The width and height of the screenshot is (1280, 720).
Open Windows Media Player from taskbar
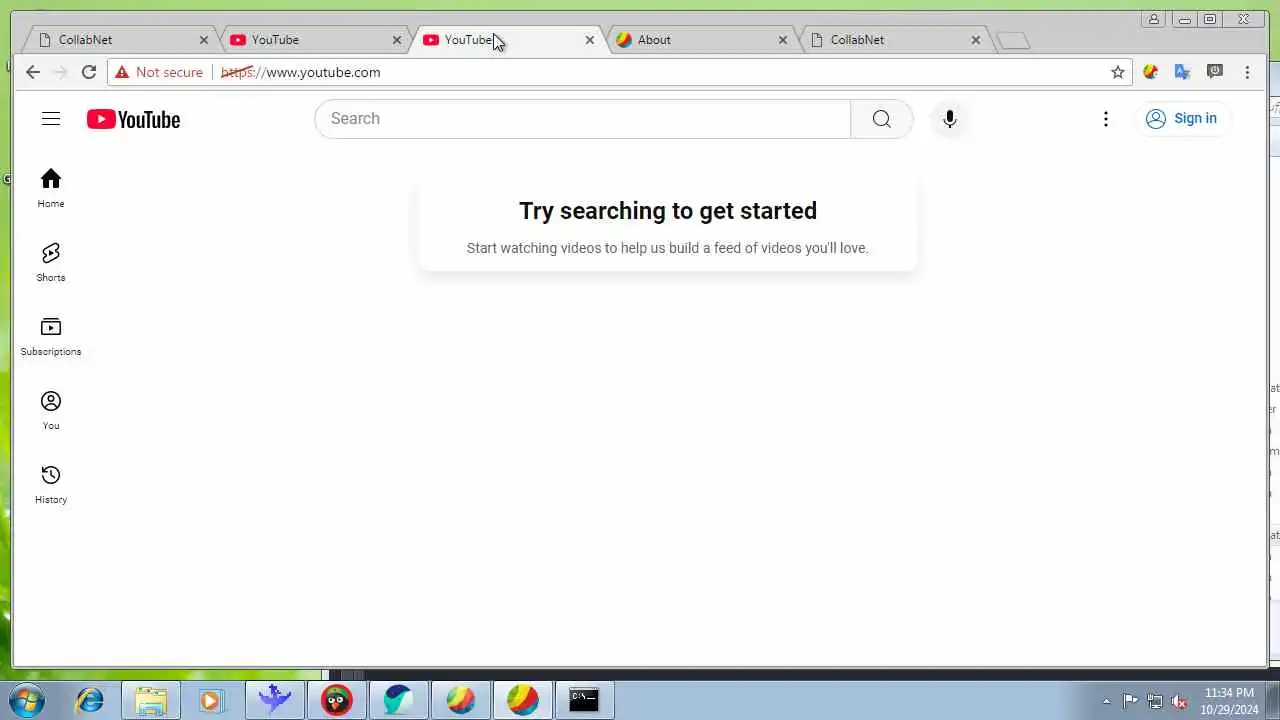click(x=212, y=700)
